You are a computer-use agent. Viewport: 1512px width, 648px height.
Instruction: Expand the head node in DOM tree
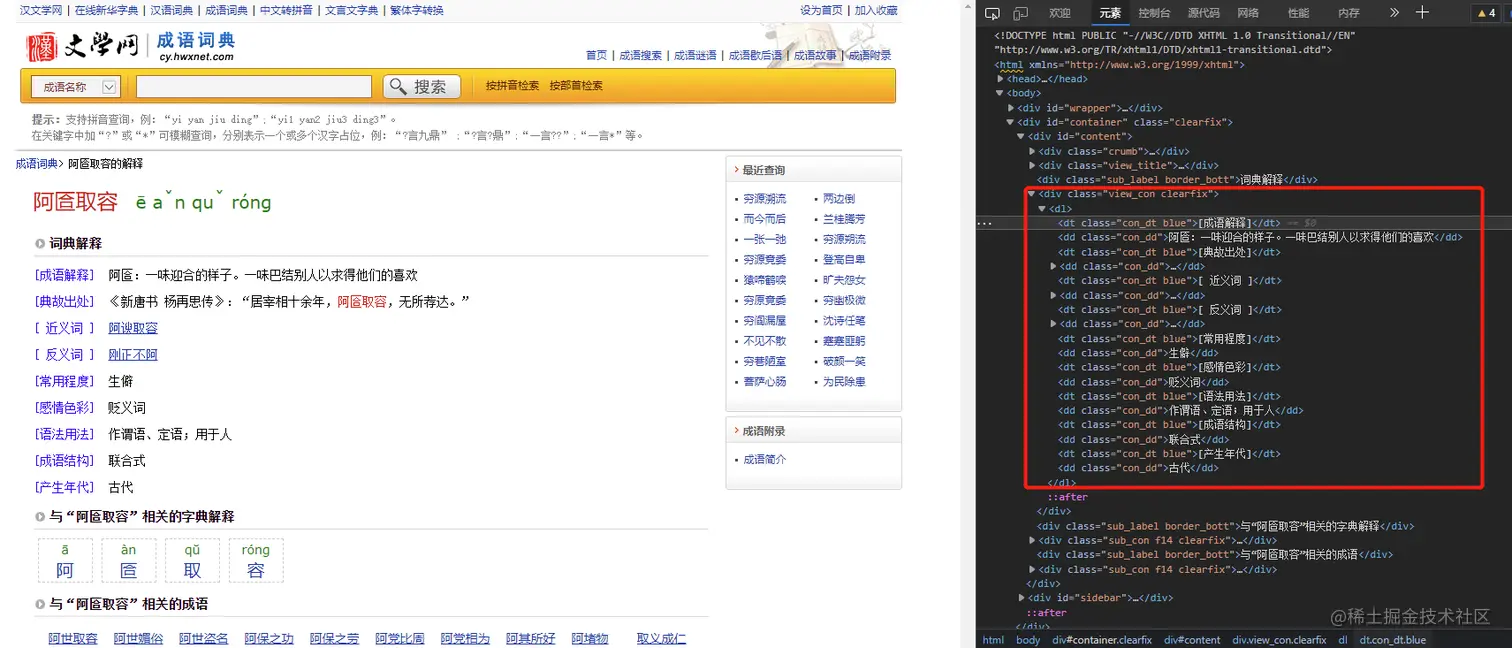tap(1001, 79)
